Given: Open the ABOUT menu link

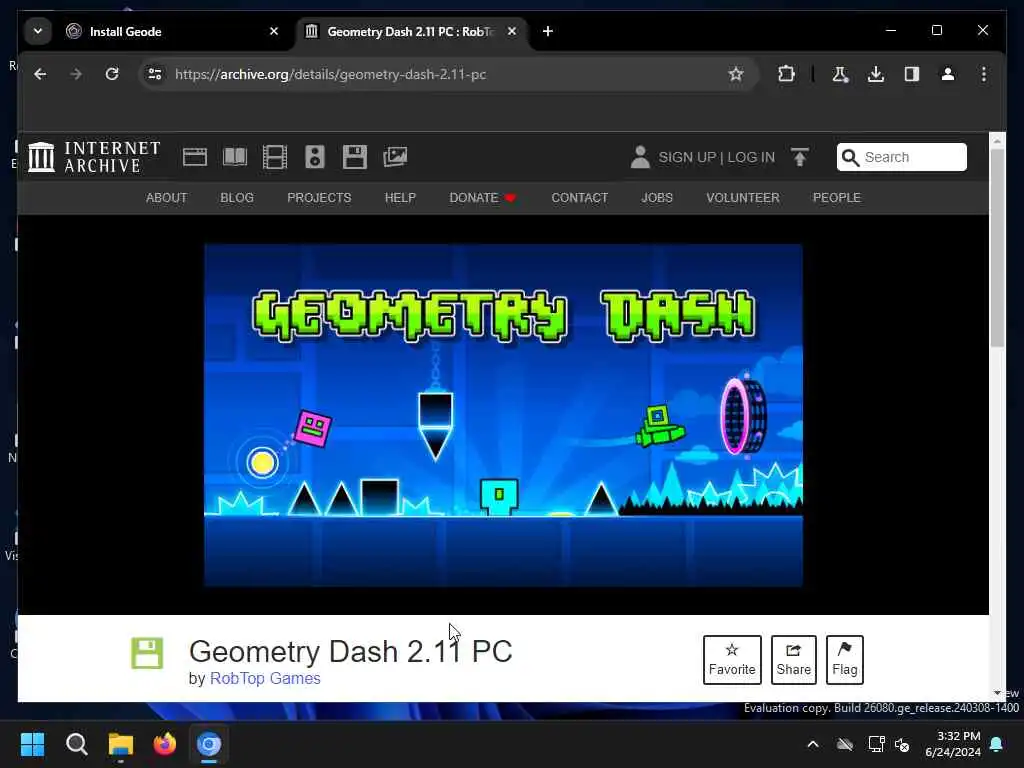Looking at the screenshot, I should click(x=167, y=198).
